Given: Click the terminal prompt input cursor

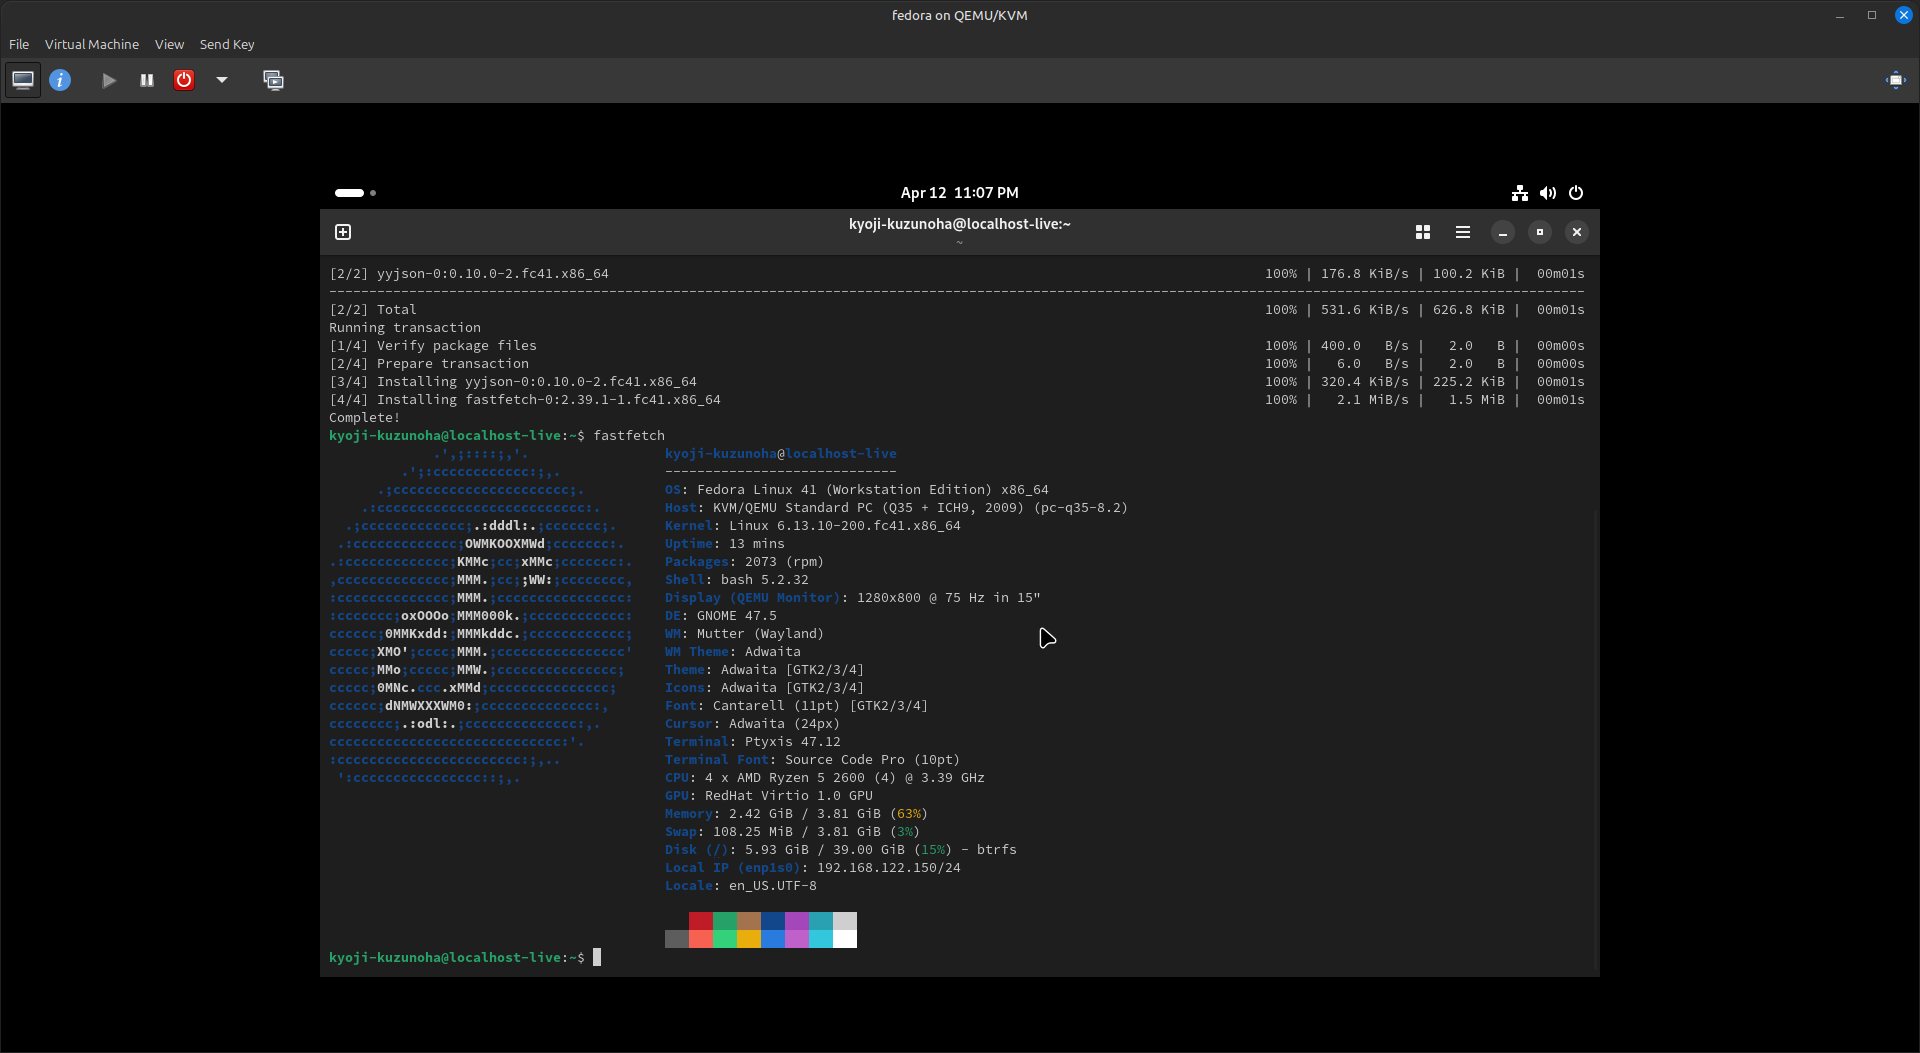Looking at the screenshot, I should pos(597,957).
